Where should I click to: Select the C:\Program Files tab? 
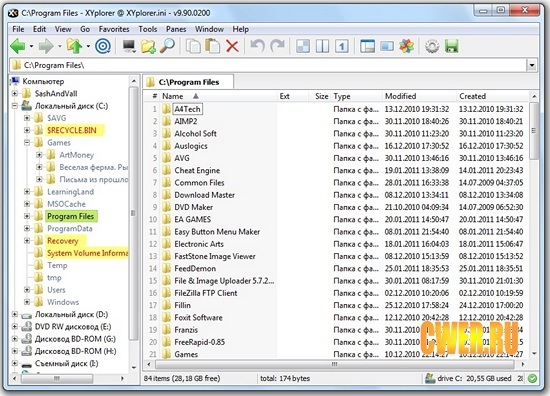pos(189,82)
